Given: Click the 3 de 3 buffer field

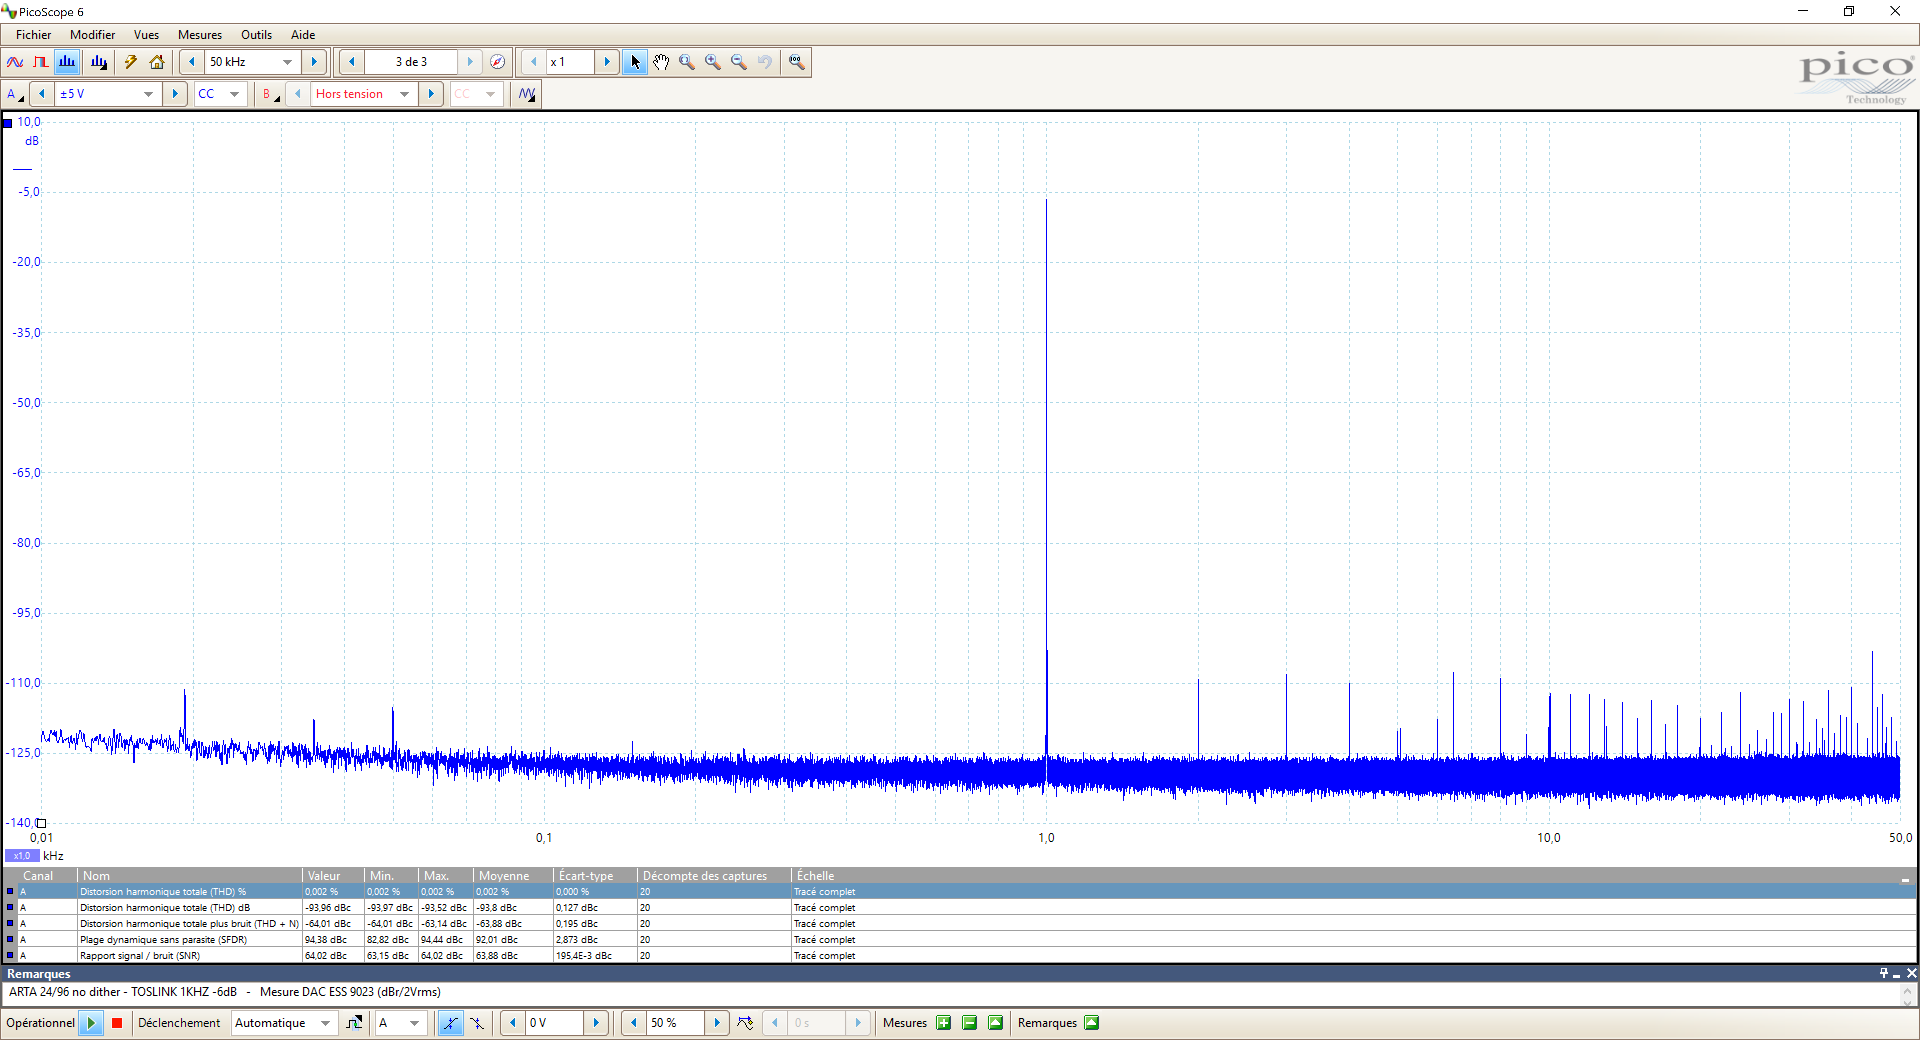Looking at the screenshot, I should click(411, 62).
